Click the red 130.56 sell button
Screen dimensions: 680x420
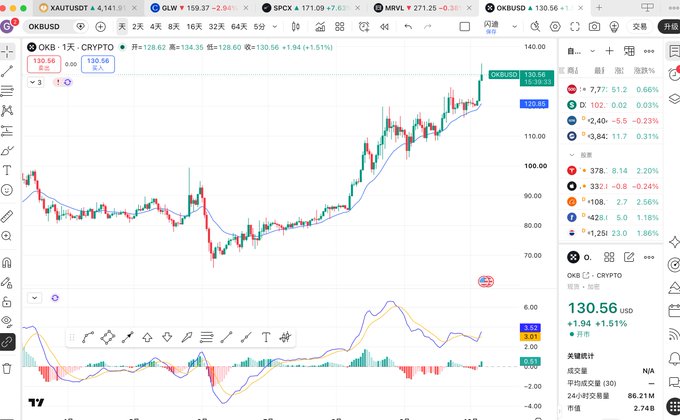pos(44,64)
